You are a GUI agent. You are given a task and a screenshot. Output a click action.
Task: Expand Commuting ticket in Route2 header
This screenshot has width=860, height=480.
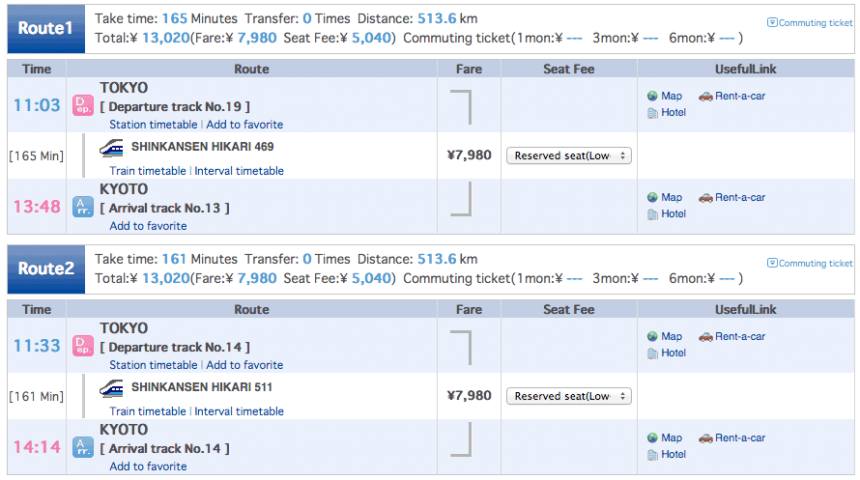[x=809, y=263]
